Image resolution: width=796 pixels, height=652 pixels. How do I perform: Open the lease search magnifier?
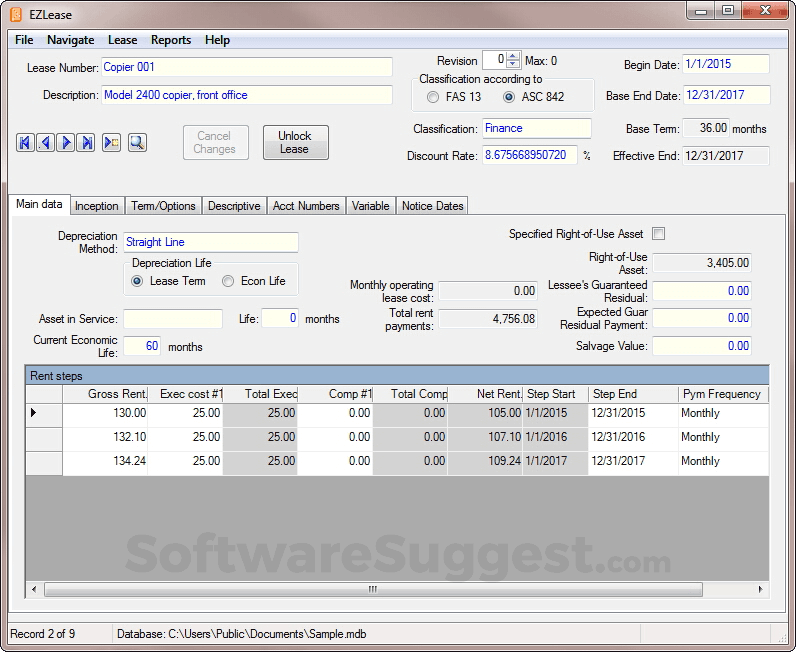click(x=137, y=143)
